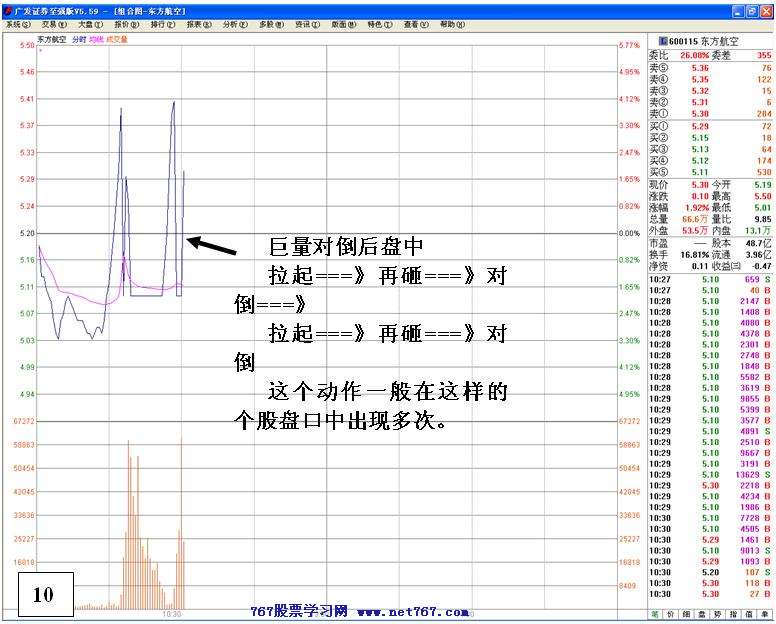Switch to the 价 tab

pos(671,614)
